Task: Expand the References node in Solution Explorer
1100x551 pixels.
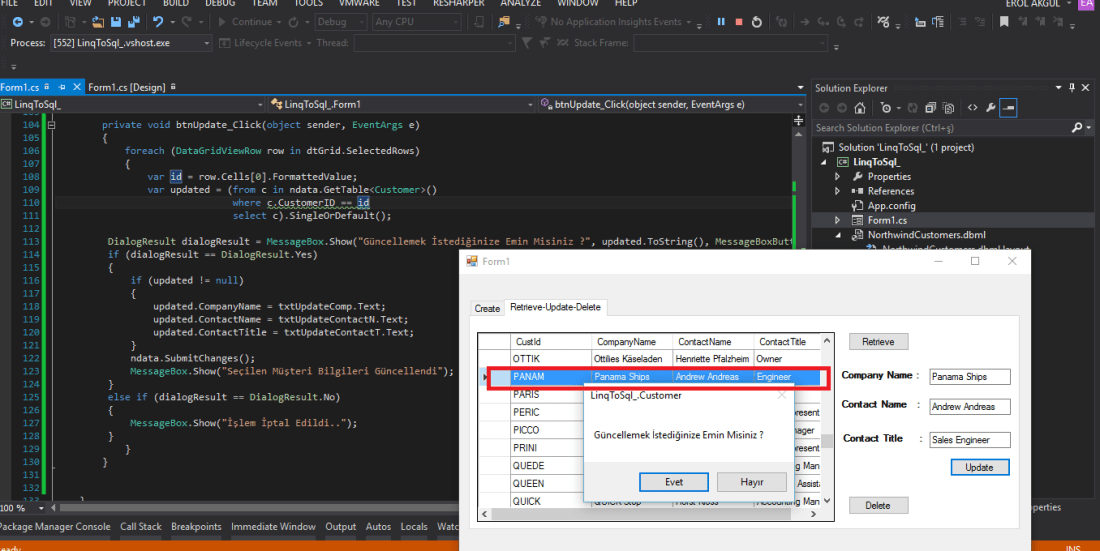Action: point(838,191)
